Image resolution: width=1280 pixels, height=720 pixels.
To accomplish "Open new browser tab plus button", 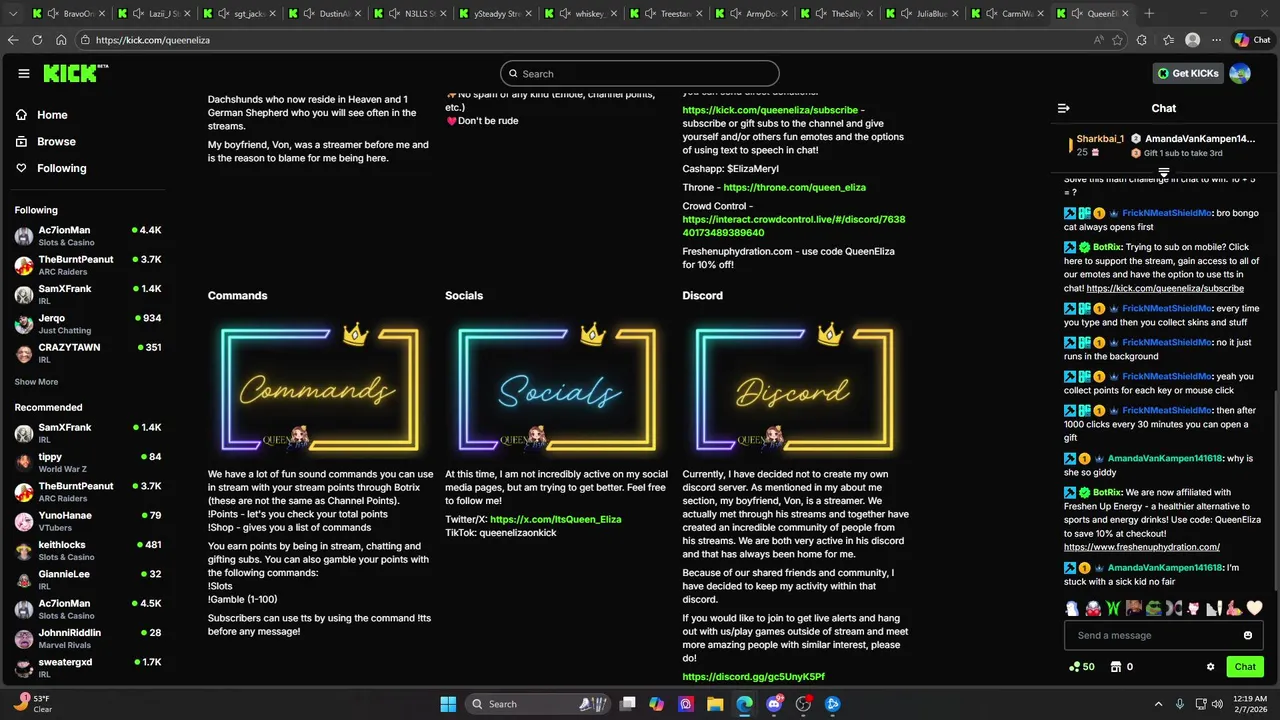I will tap(1149, 14).
